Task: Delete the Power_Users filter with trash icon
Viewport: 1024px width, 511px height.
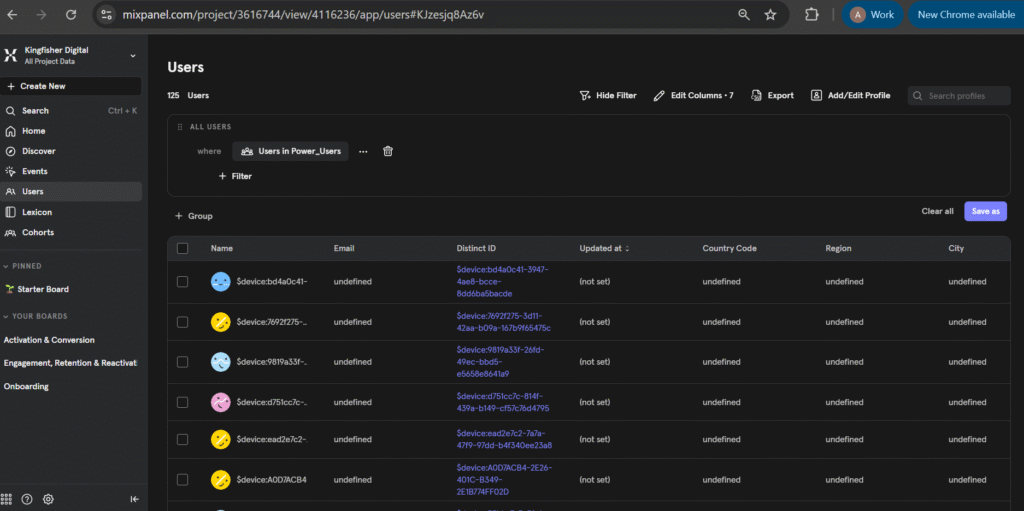Action: tap(388, 152)
